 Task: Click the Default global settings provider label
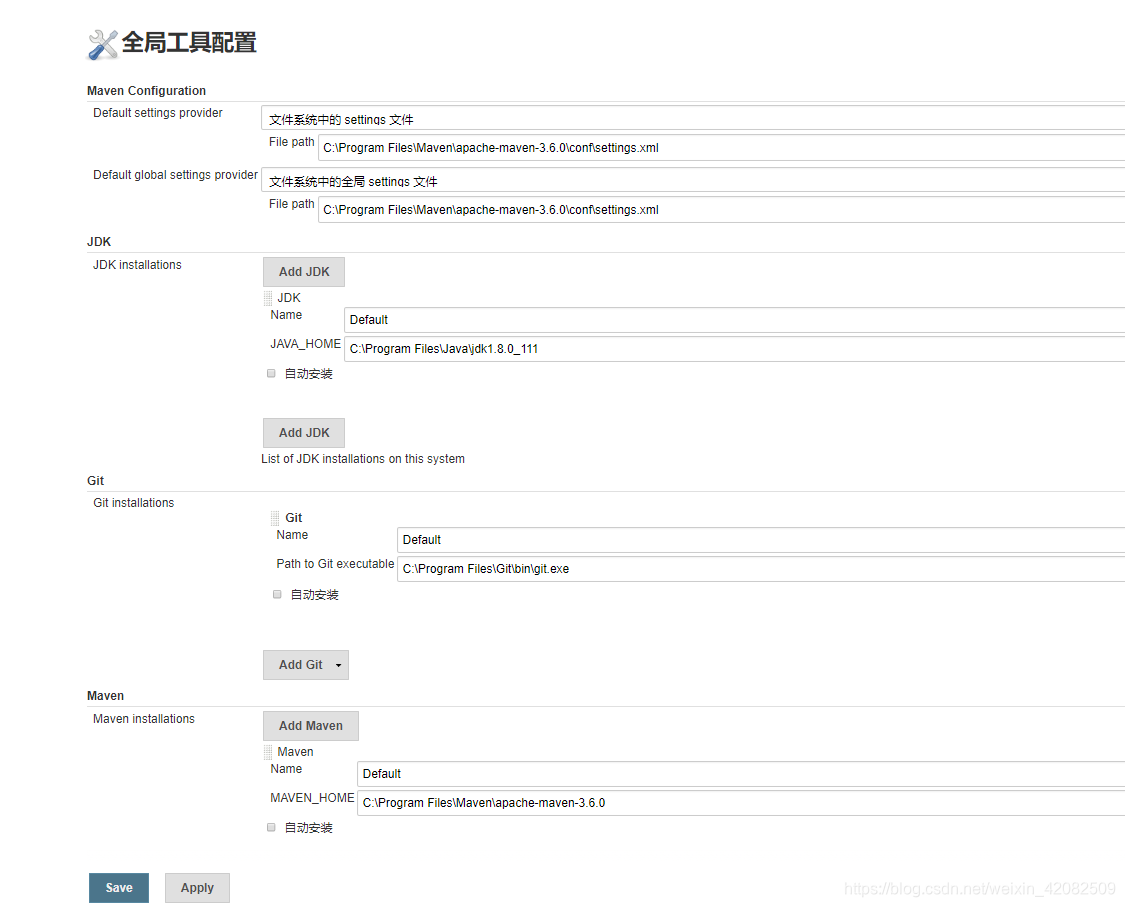pyautogui.click(x=175, y=175)
